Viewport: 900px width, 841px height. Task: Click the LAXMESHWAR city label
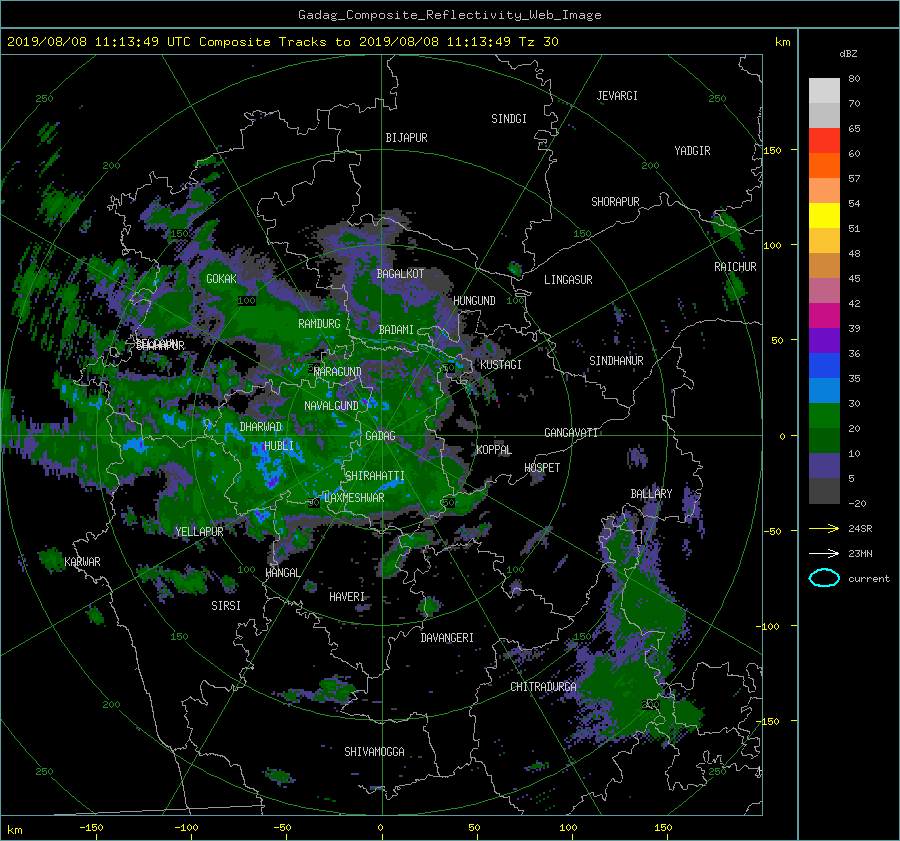tap(354, 498)
